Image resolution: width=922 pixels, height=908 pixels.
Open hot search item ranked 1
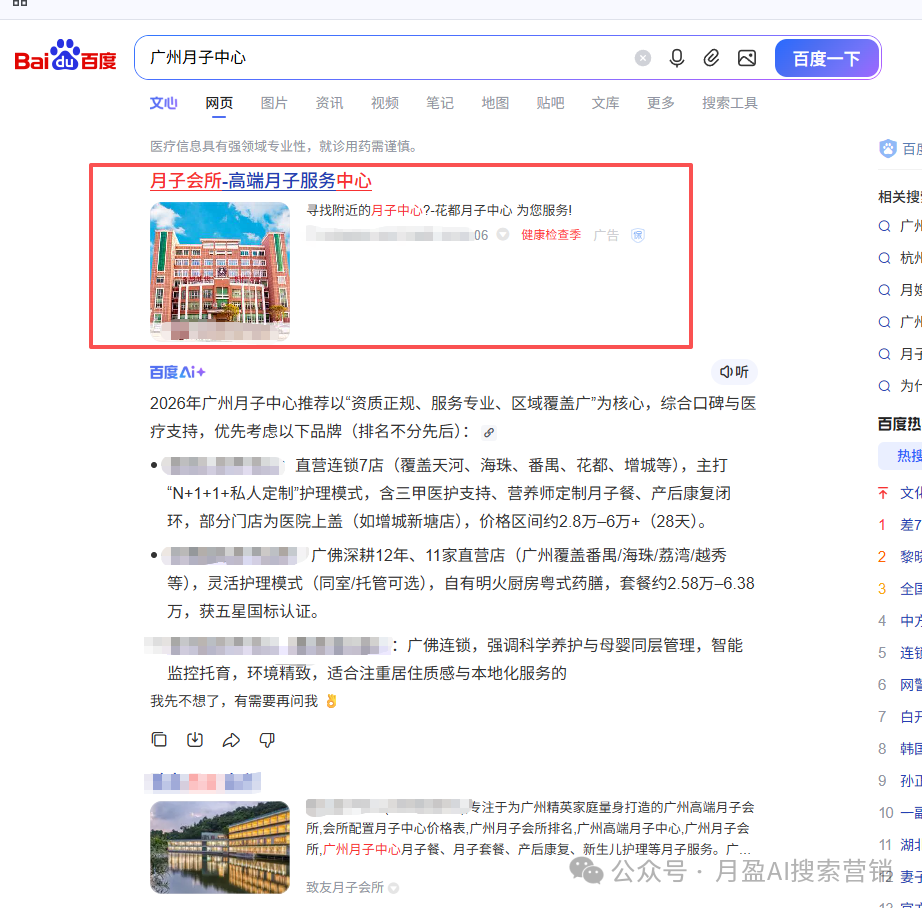(910, 525)
